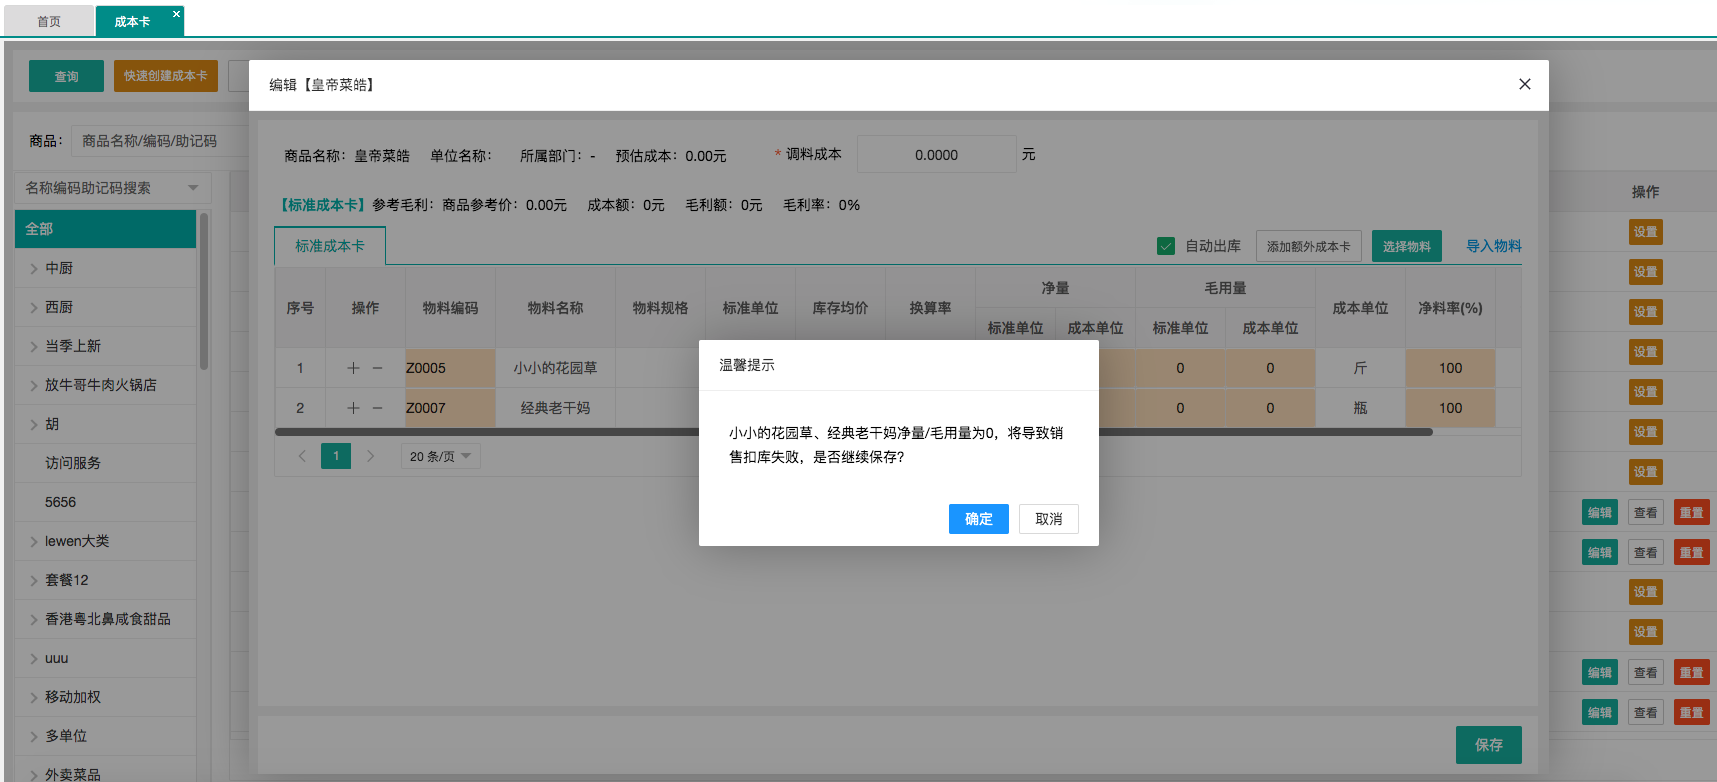This screenshot has width=1717, height=782.
Task: Expand the 胡 category arrow
Action: [x=33, y=424]
